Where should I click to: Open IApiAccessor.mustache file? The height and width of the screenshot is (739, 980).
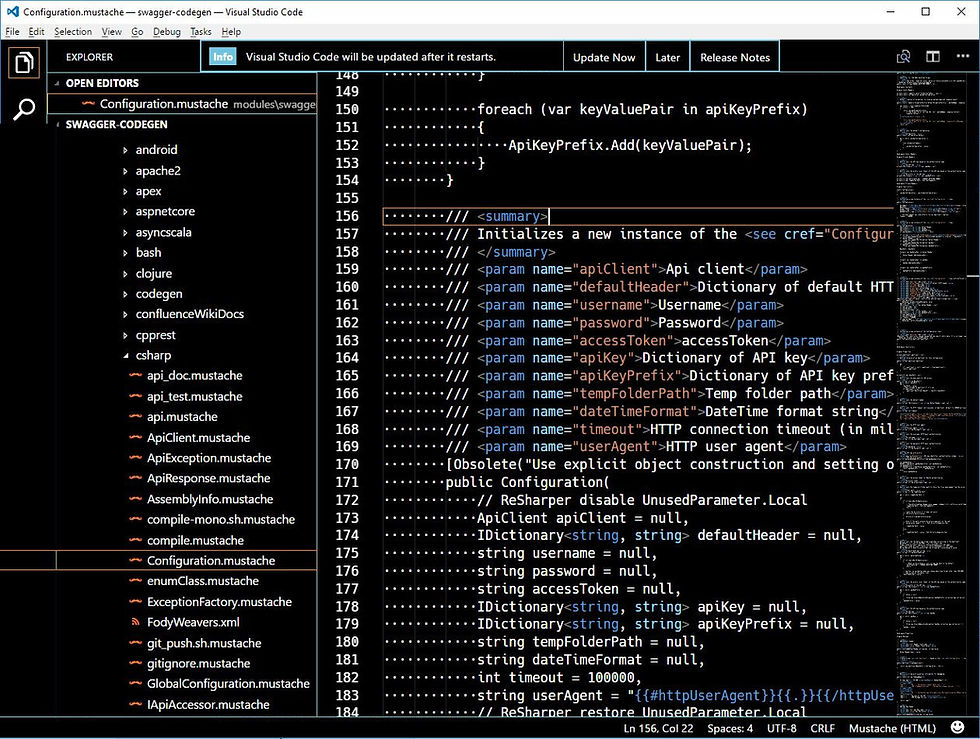(x=208, y=705)
